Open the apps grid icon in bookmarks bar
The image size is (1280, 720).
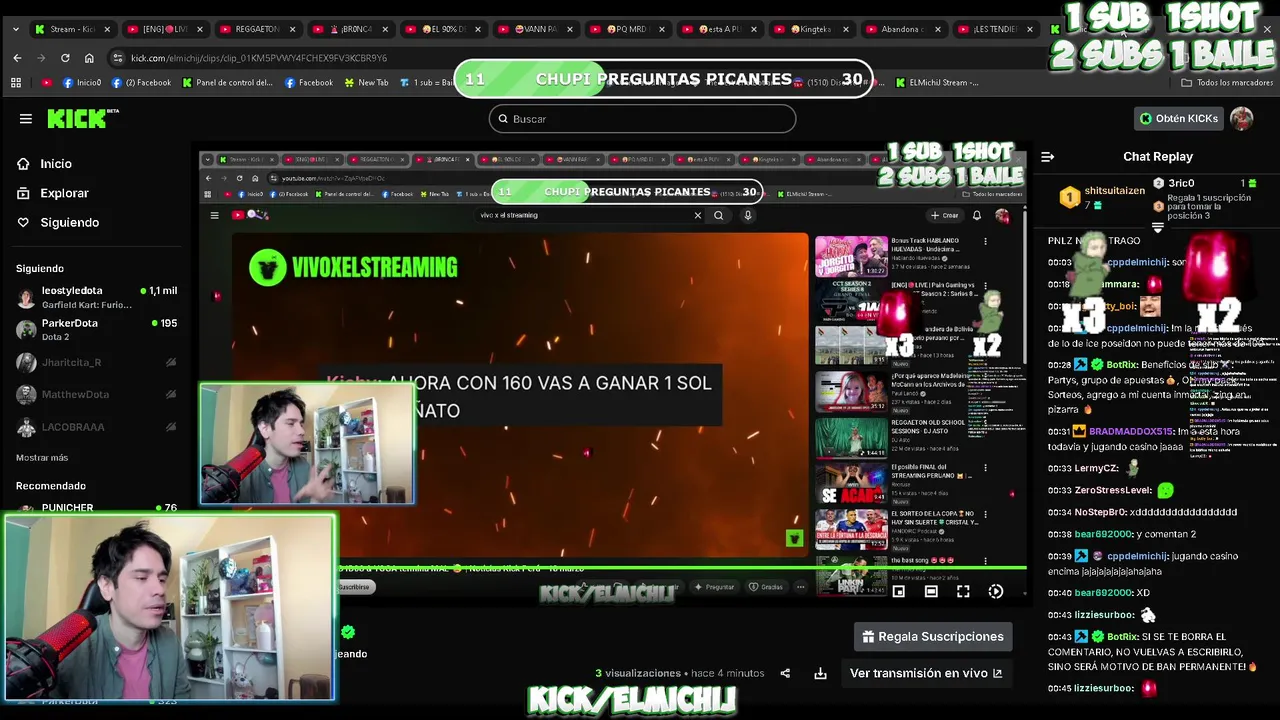[x=16, y=83]
